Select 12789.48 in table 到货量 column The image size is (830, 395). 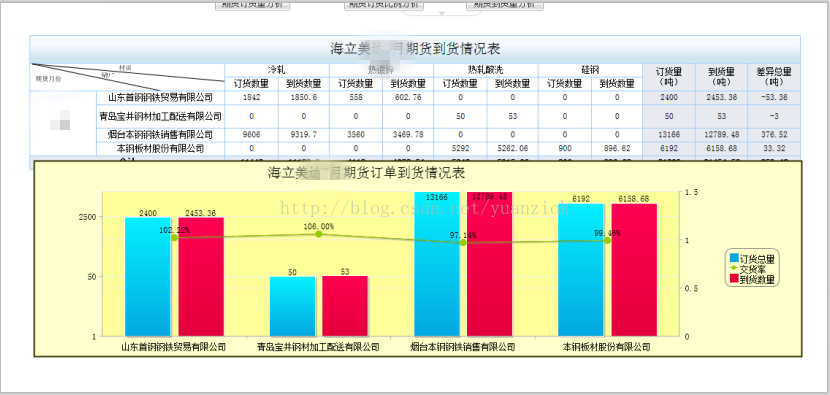[721, 134]
